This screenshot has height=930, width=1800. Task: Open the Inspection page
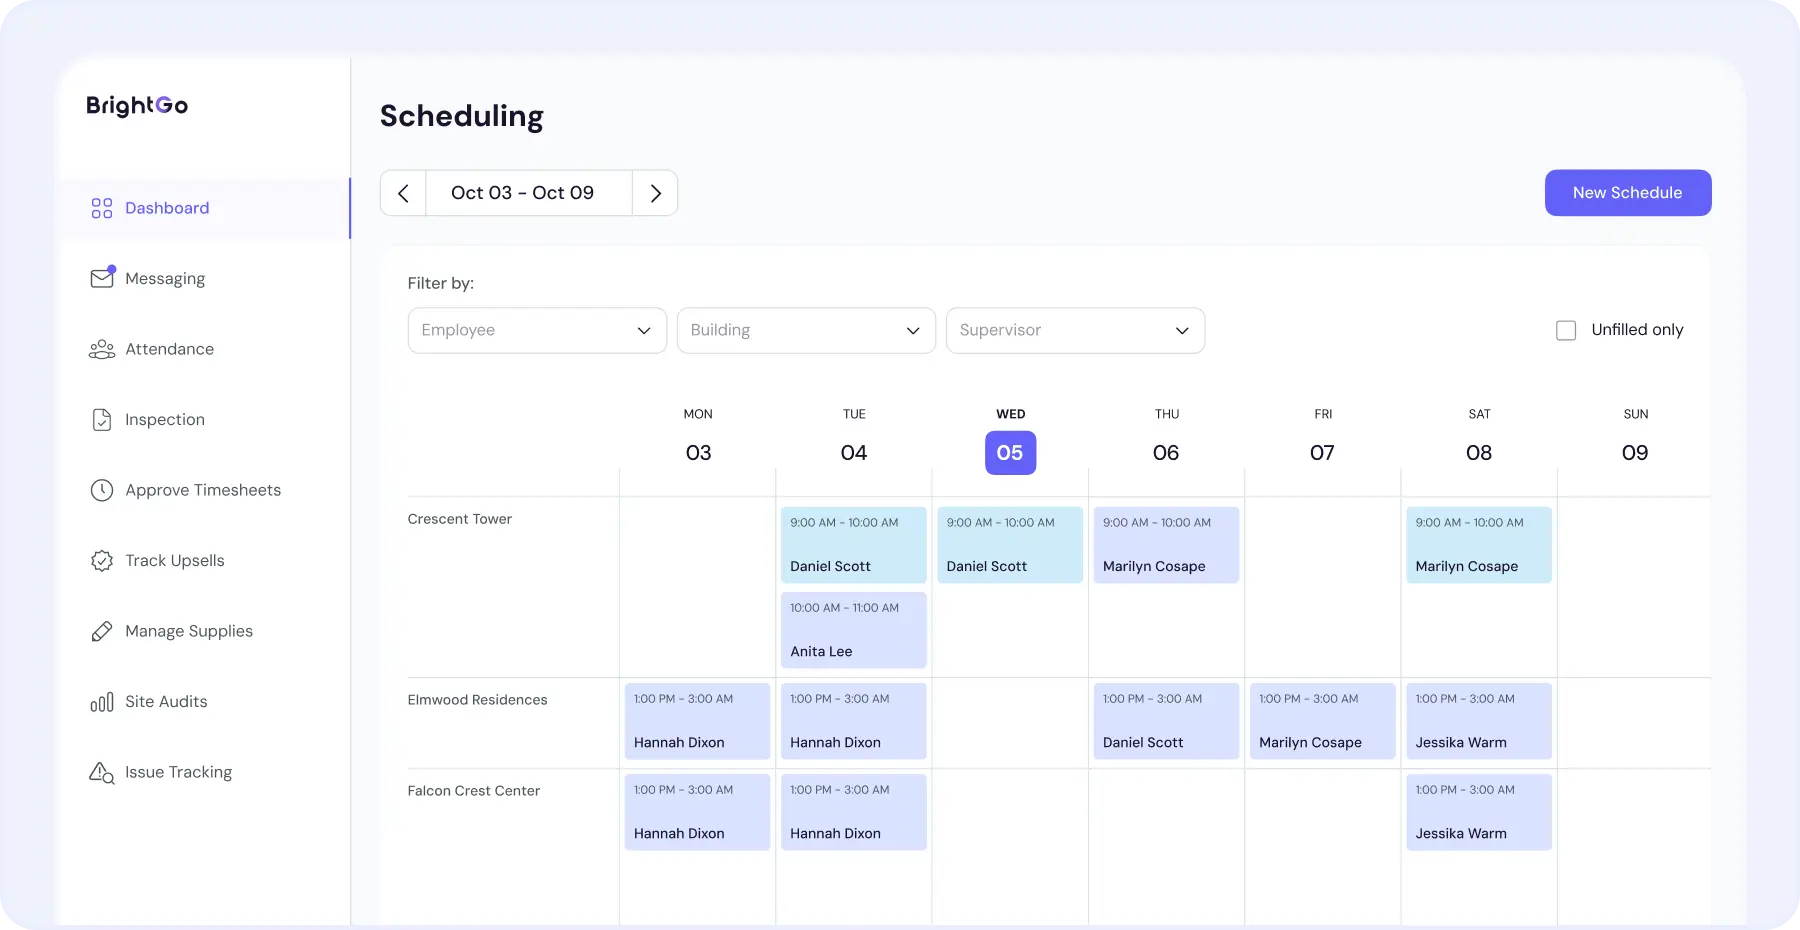click(102, 419)
